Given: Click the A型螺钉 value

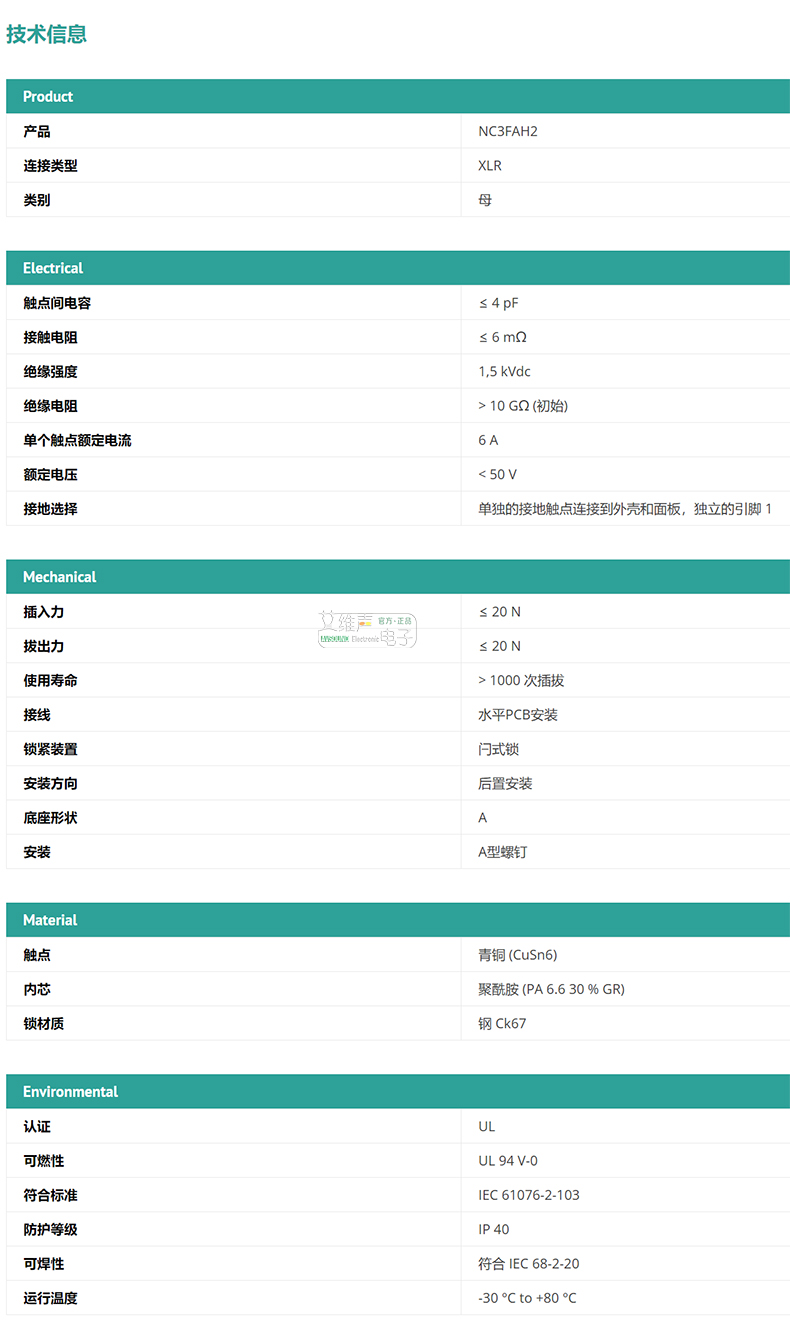Looking at the screenshot, I should 503,852.
